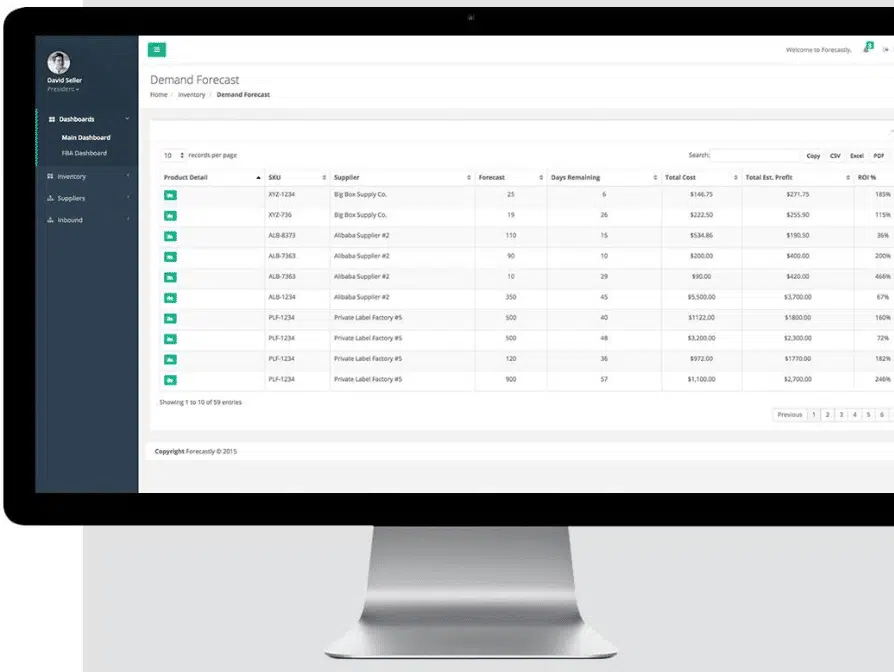Open notifications bell icon

pyautogui.click(x=868, y=48)
